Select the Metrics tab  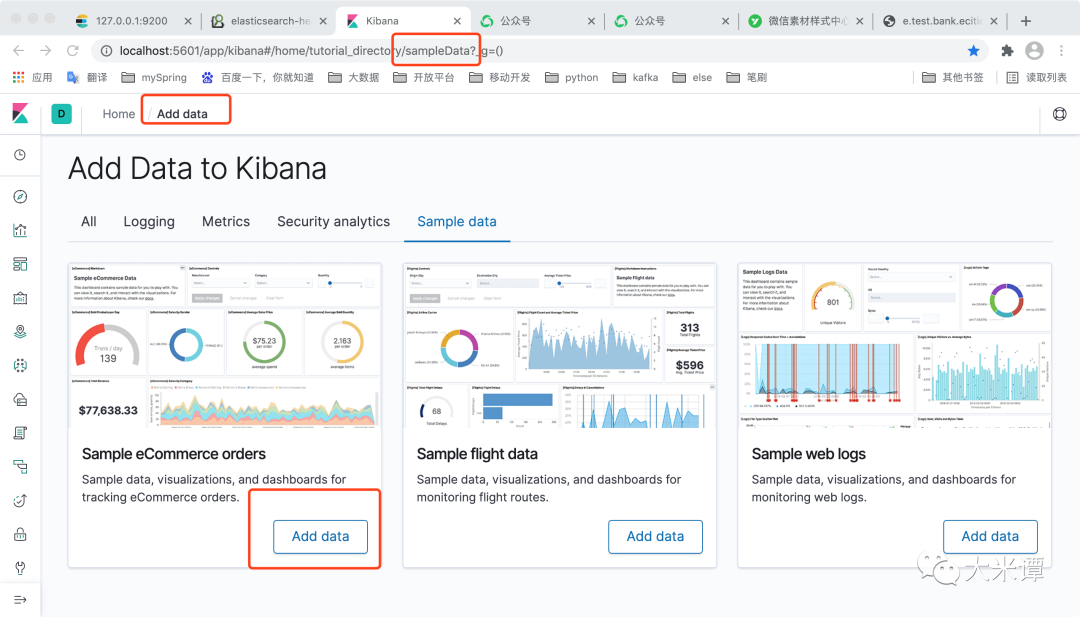click(226, 222)
